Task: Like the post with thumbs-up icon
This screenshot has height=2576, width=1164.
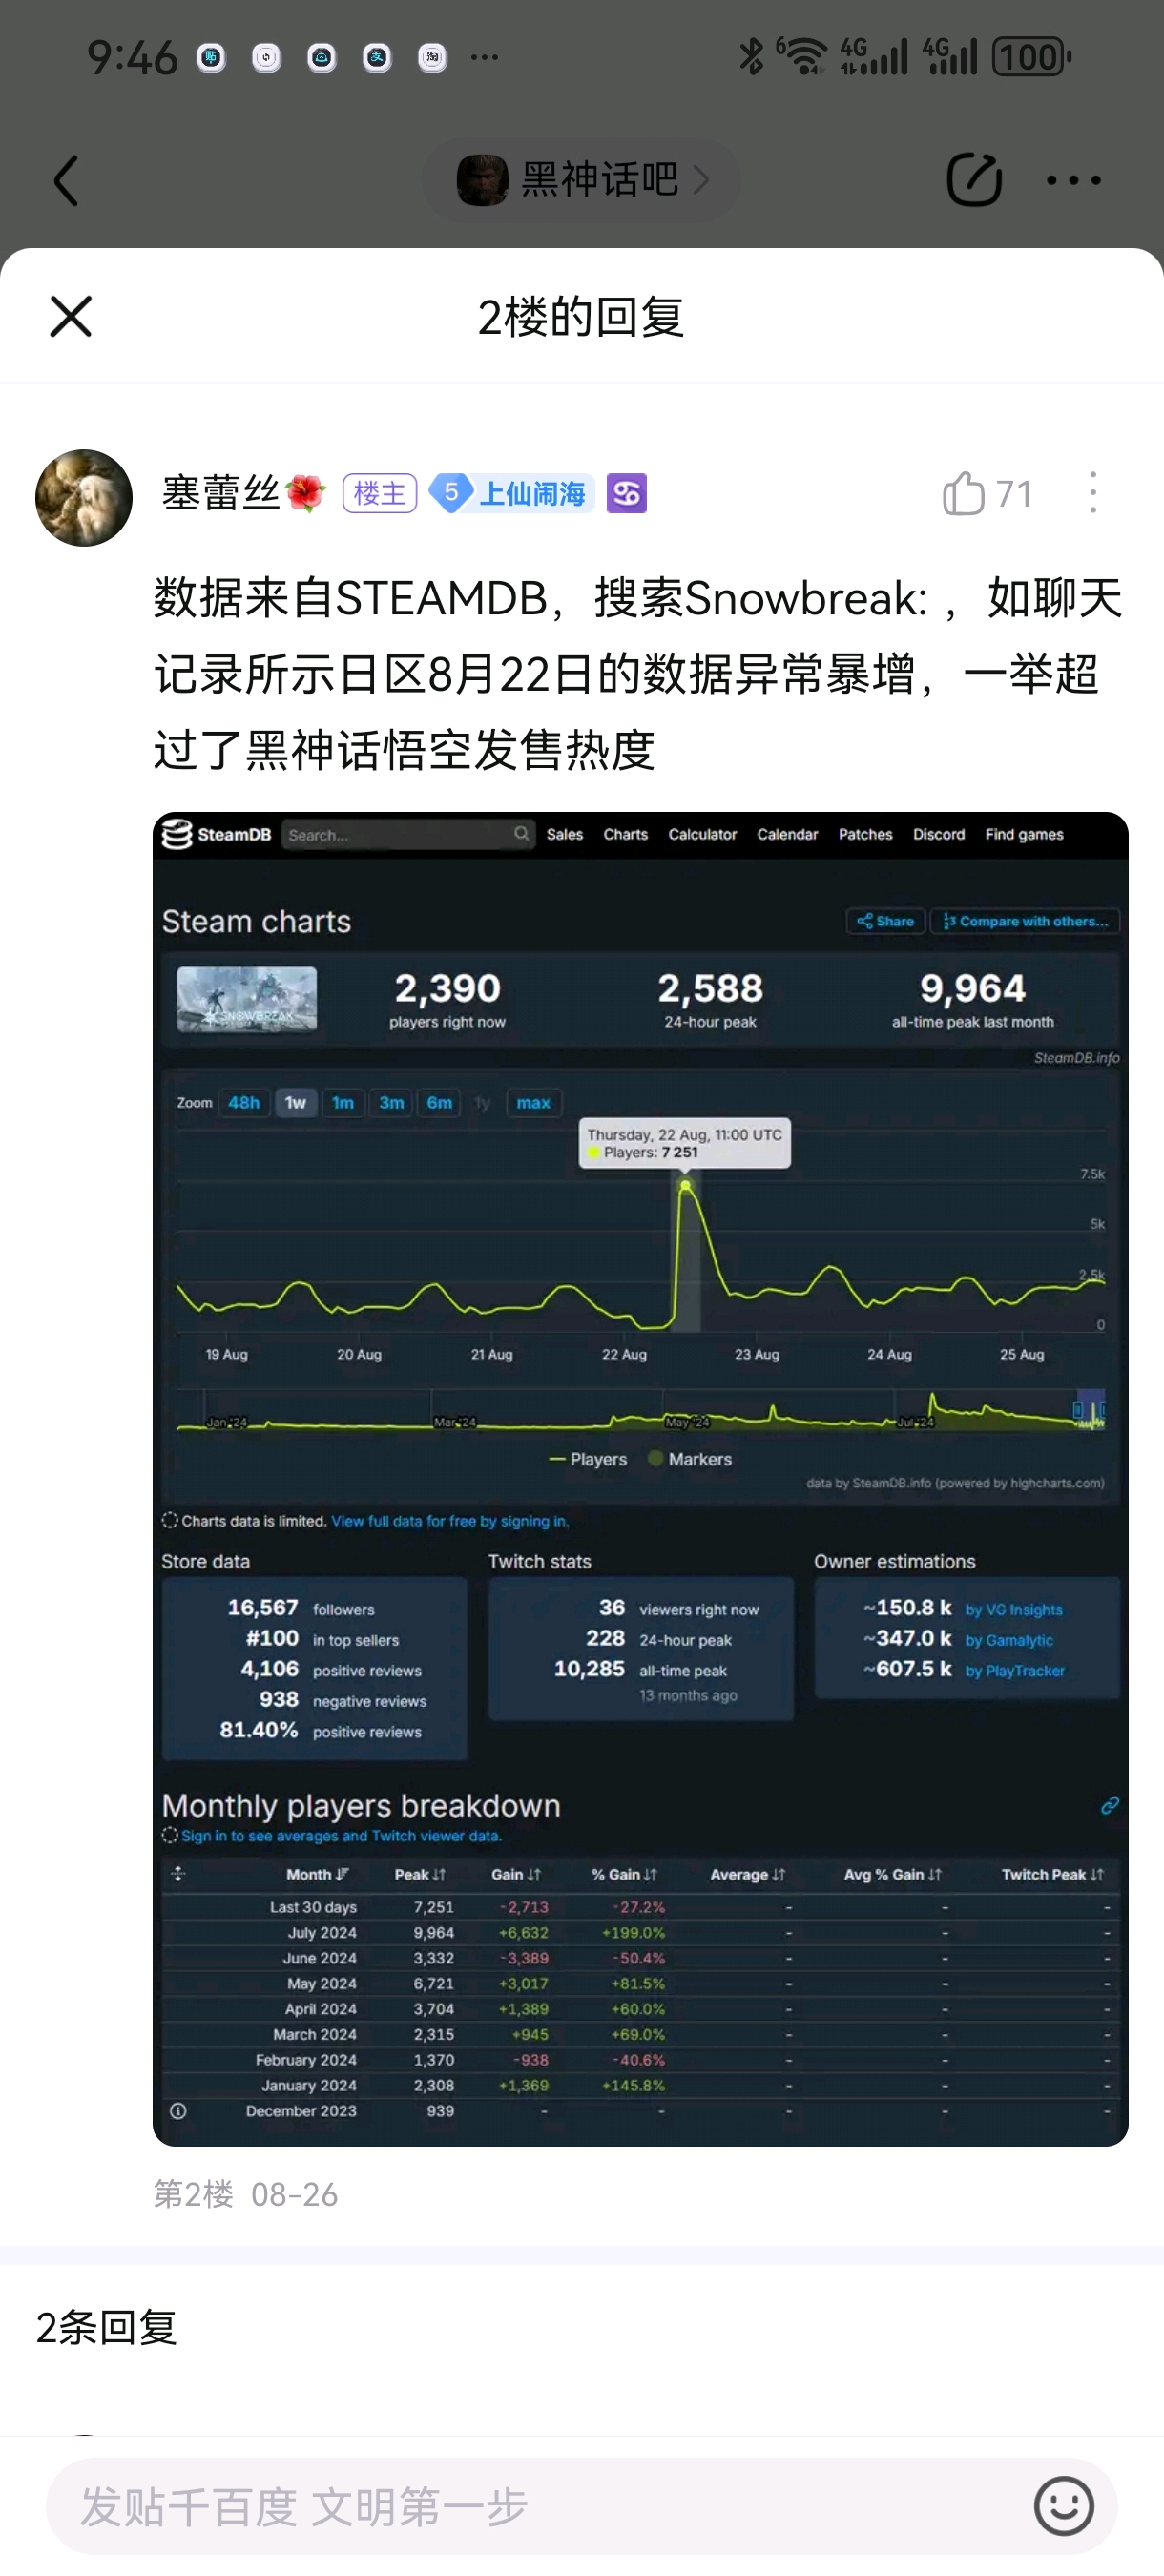Action: click(x=964, y=493)
